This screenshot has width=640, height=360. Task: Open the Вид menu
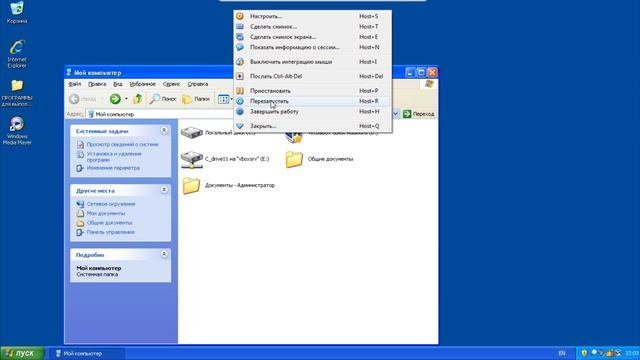tap(118, 84)
